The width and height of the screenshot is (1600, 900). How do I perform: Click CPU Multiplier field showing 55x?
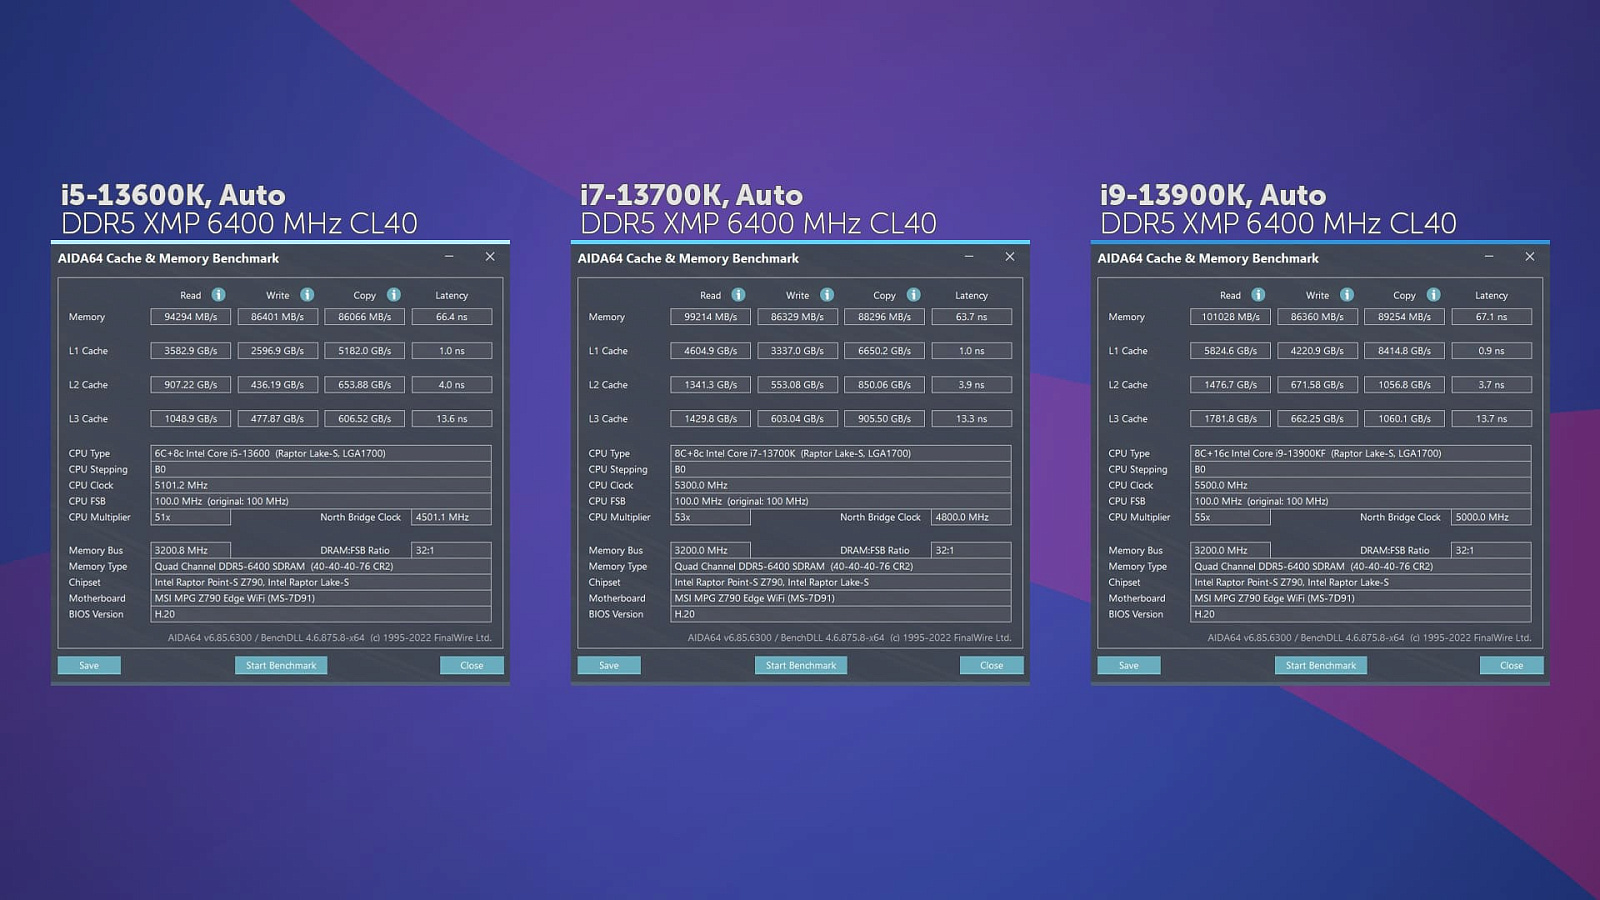(x=1231, y=517)
